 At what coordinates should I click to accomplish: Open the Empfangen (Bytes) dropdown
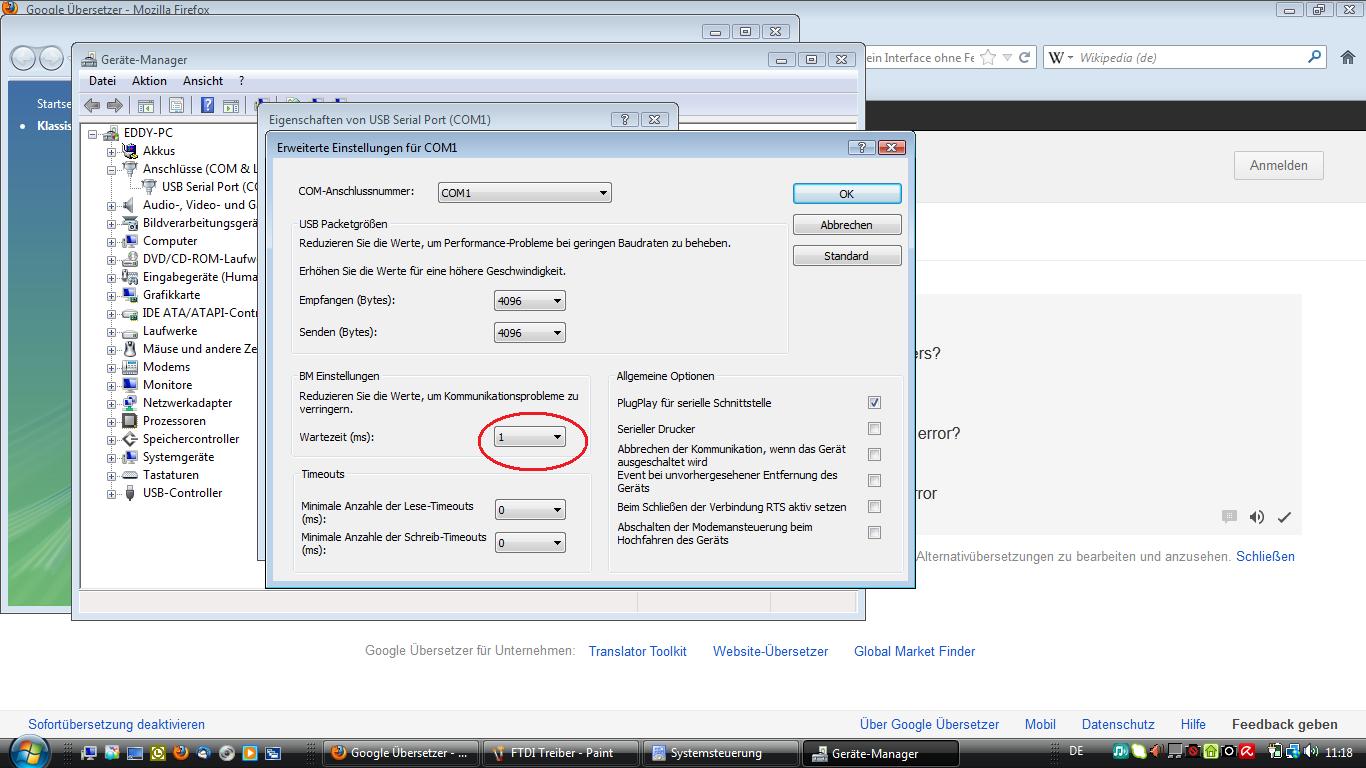530,301
